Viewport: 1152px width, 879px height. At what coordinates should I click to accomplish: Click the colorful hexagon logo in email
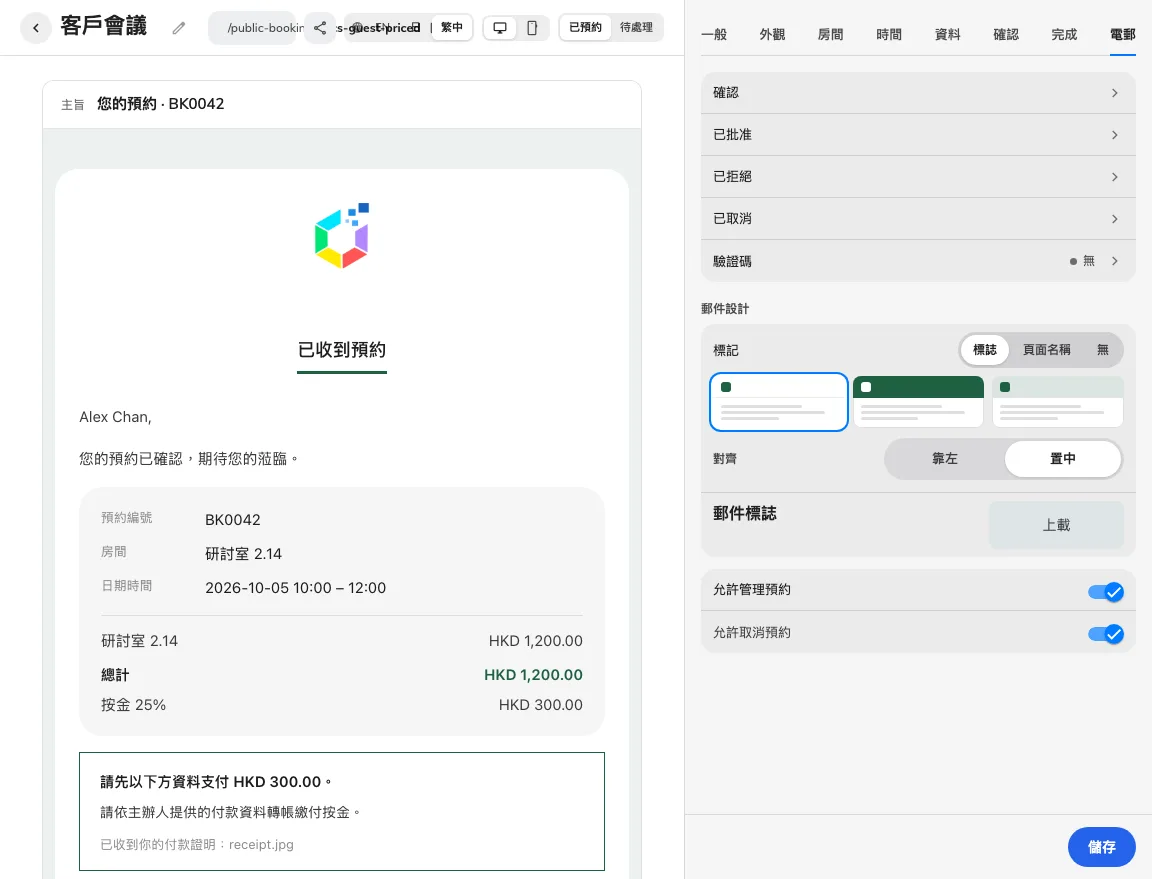pos(342,235)
